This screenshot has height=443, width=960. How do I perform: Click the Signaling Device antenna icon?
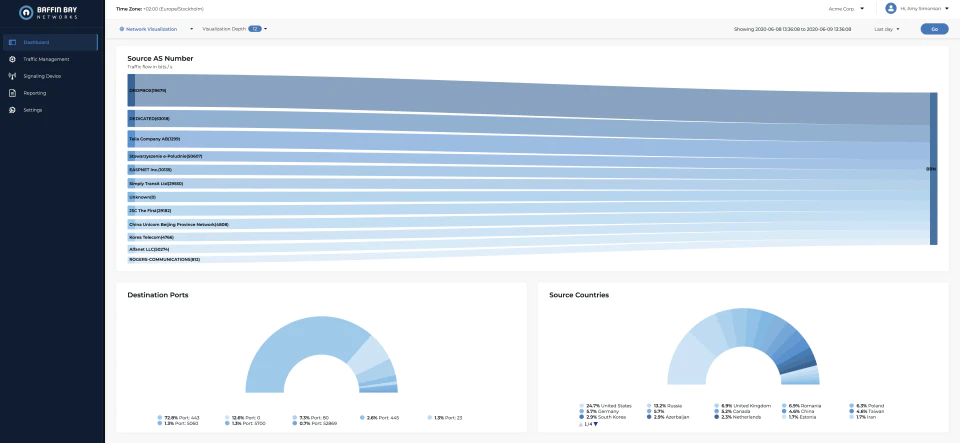(12, 76)
